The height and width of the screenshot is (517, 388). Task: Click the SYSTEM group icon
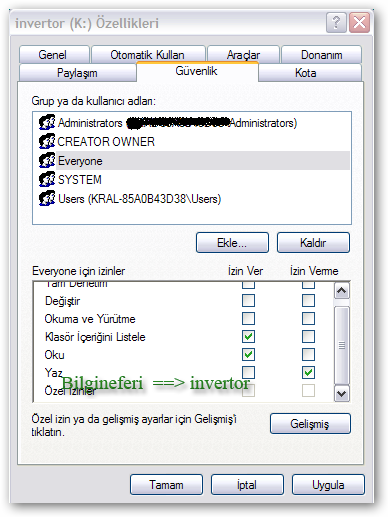(x=47, y=179)
